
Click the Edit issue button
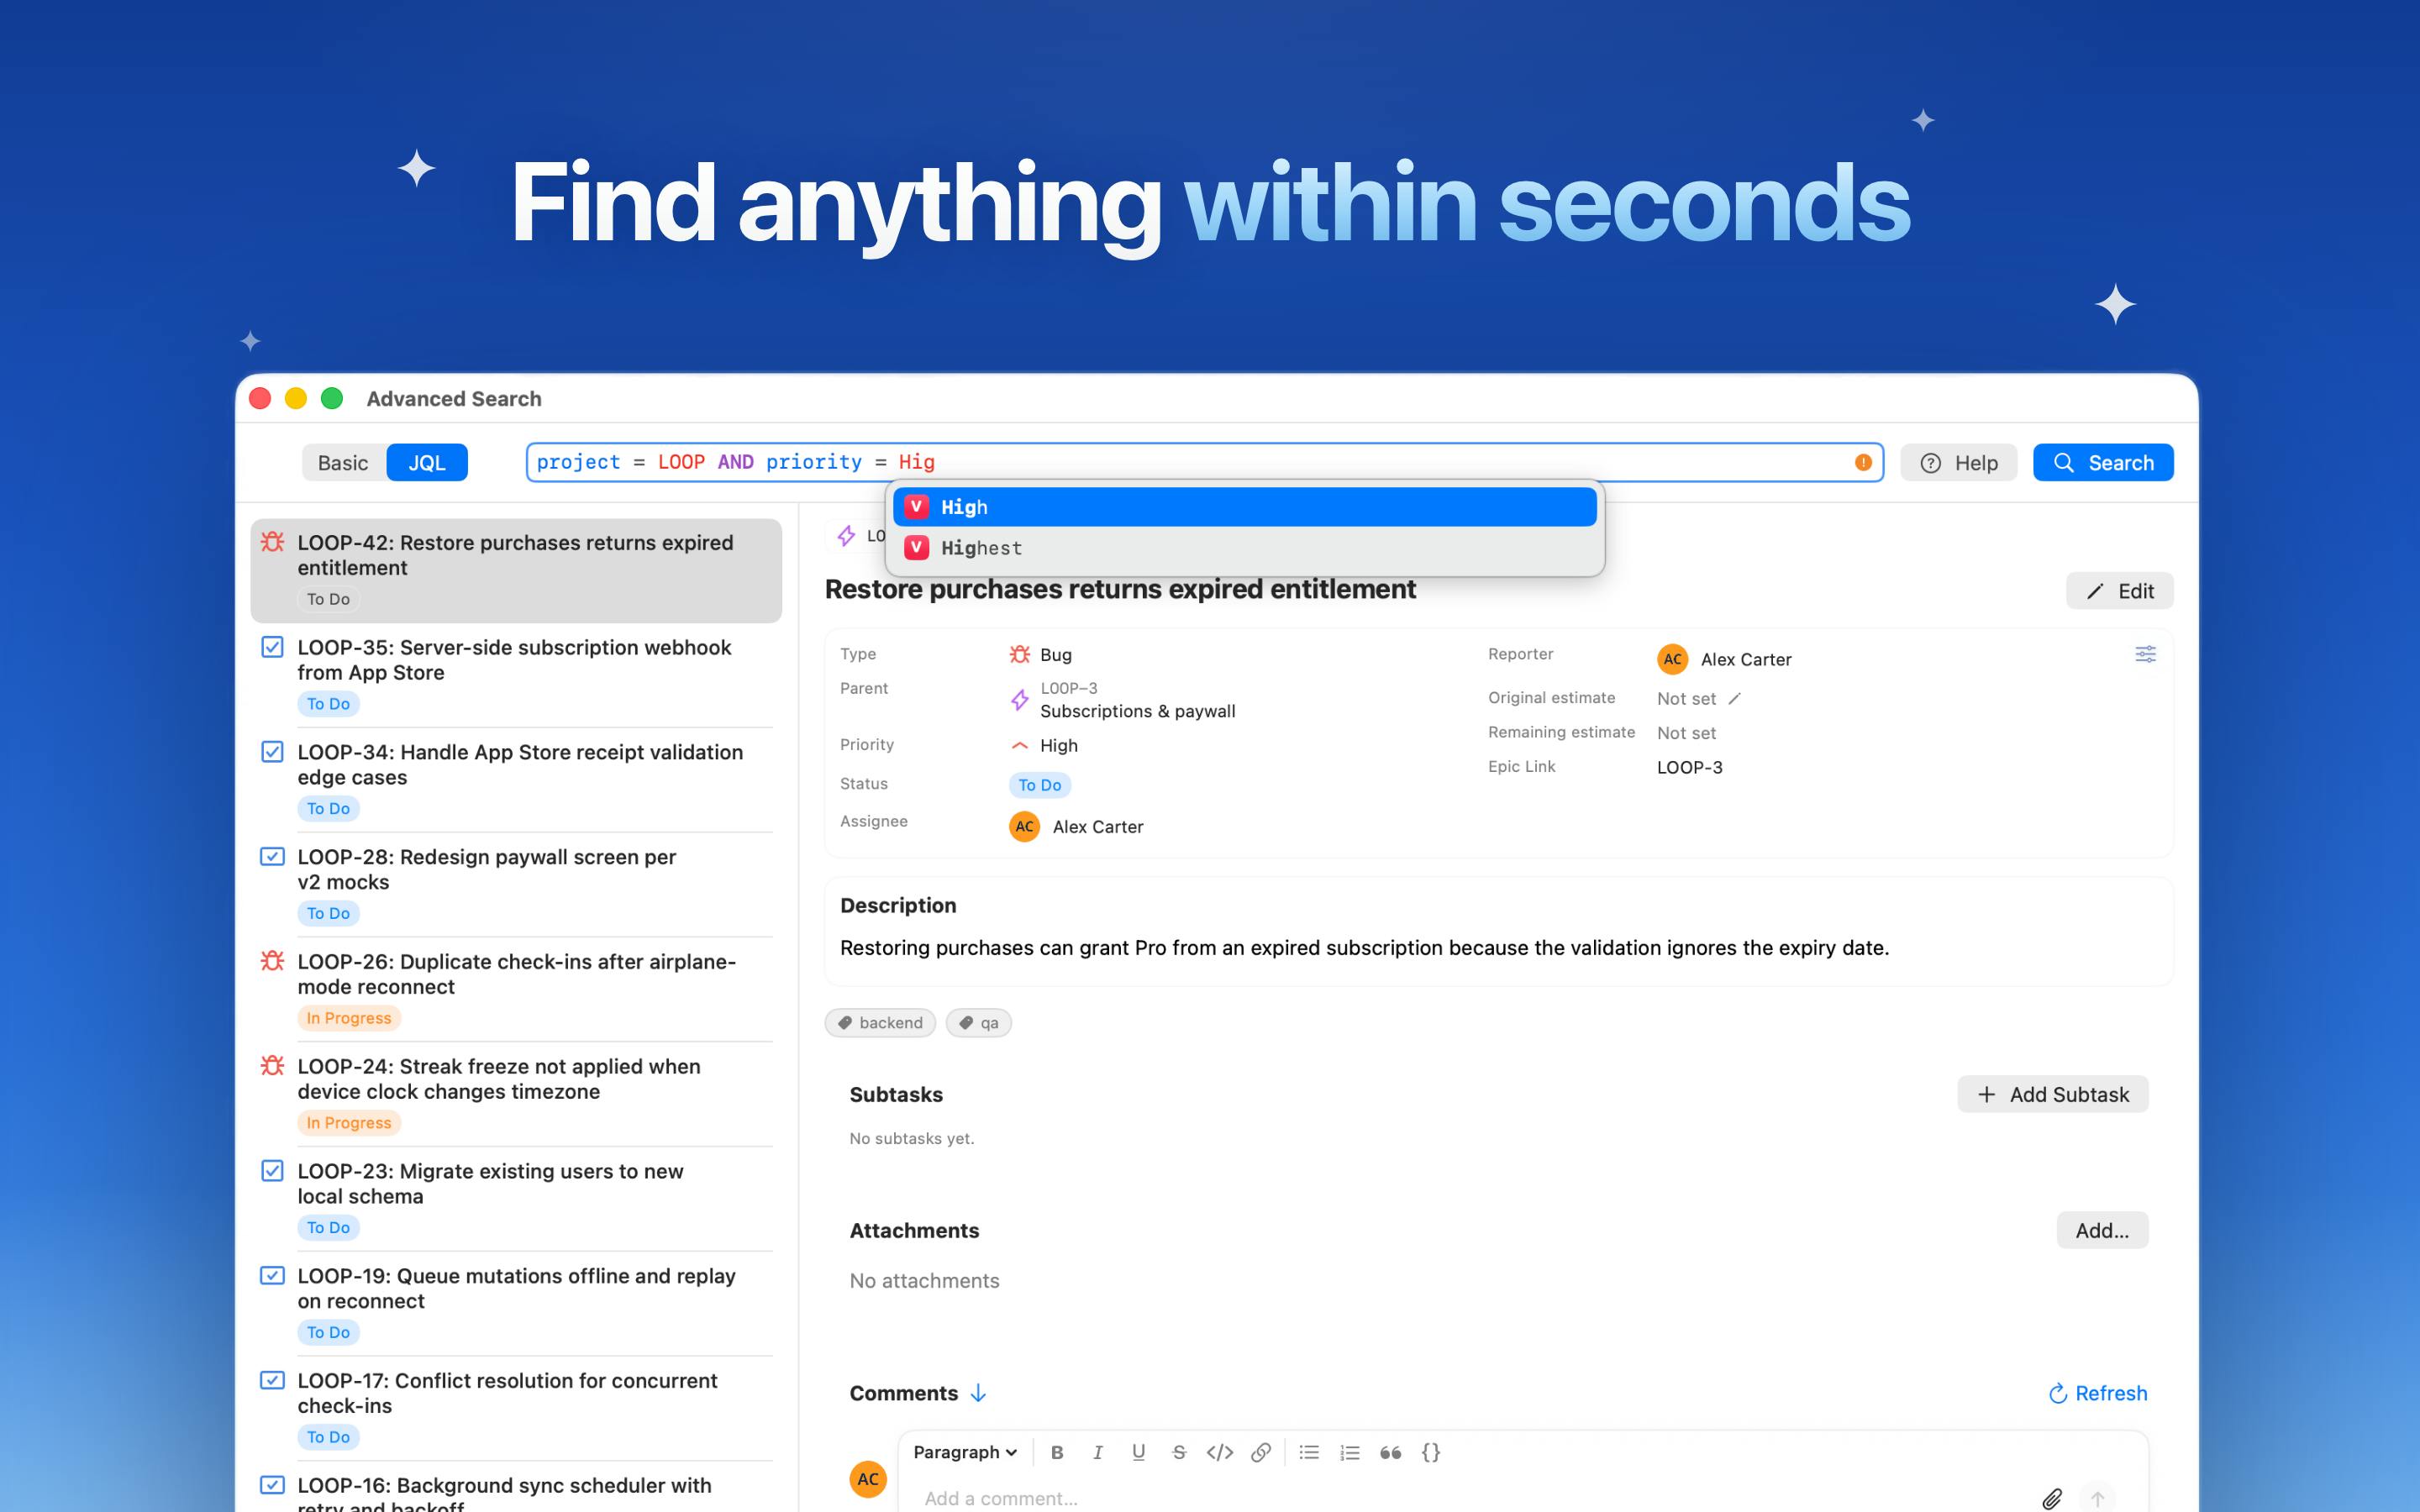[2119, 591]
